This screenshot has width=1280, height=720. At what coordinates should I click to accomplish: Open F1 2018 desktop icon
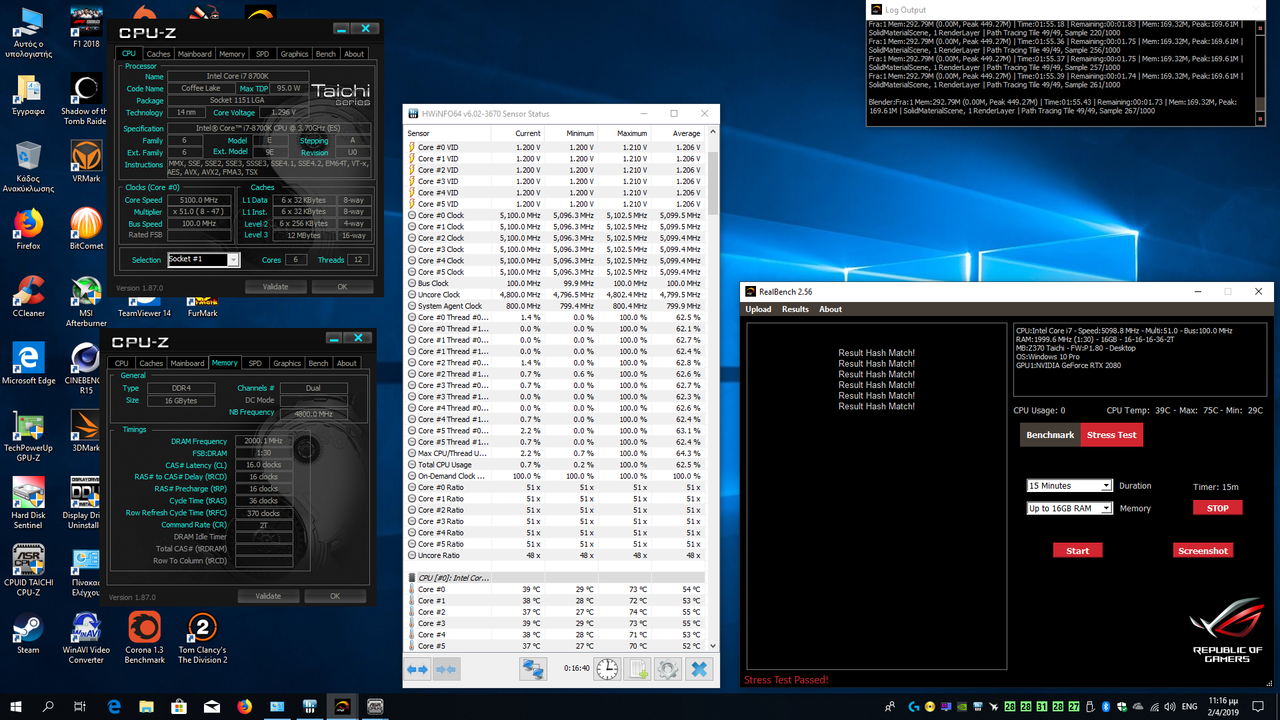click(86, 28)
